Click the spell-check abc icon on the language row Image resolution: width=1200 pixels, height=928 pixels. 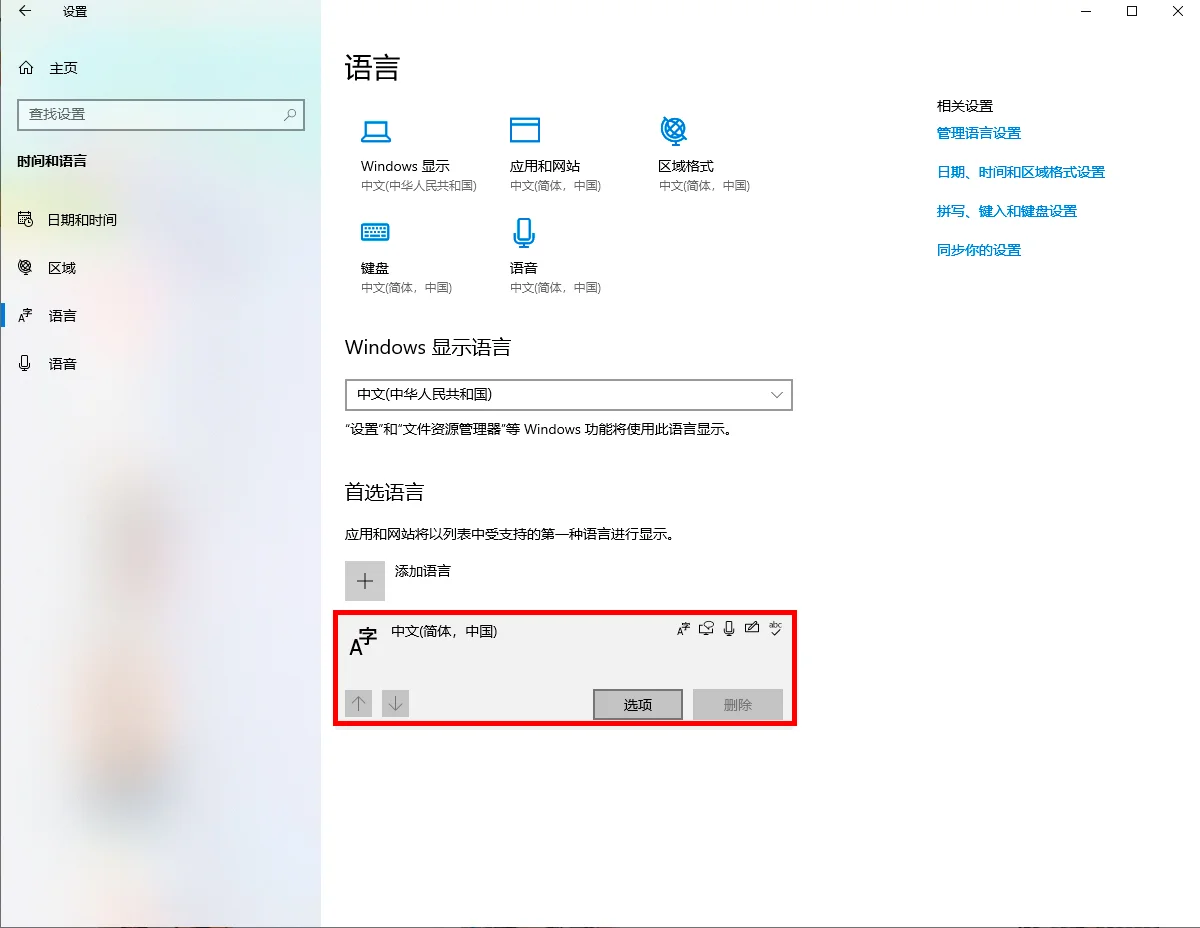click(x=775, y=628)
